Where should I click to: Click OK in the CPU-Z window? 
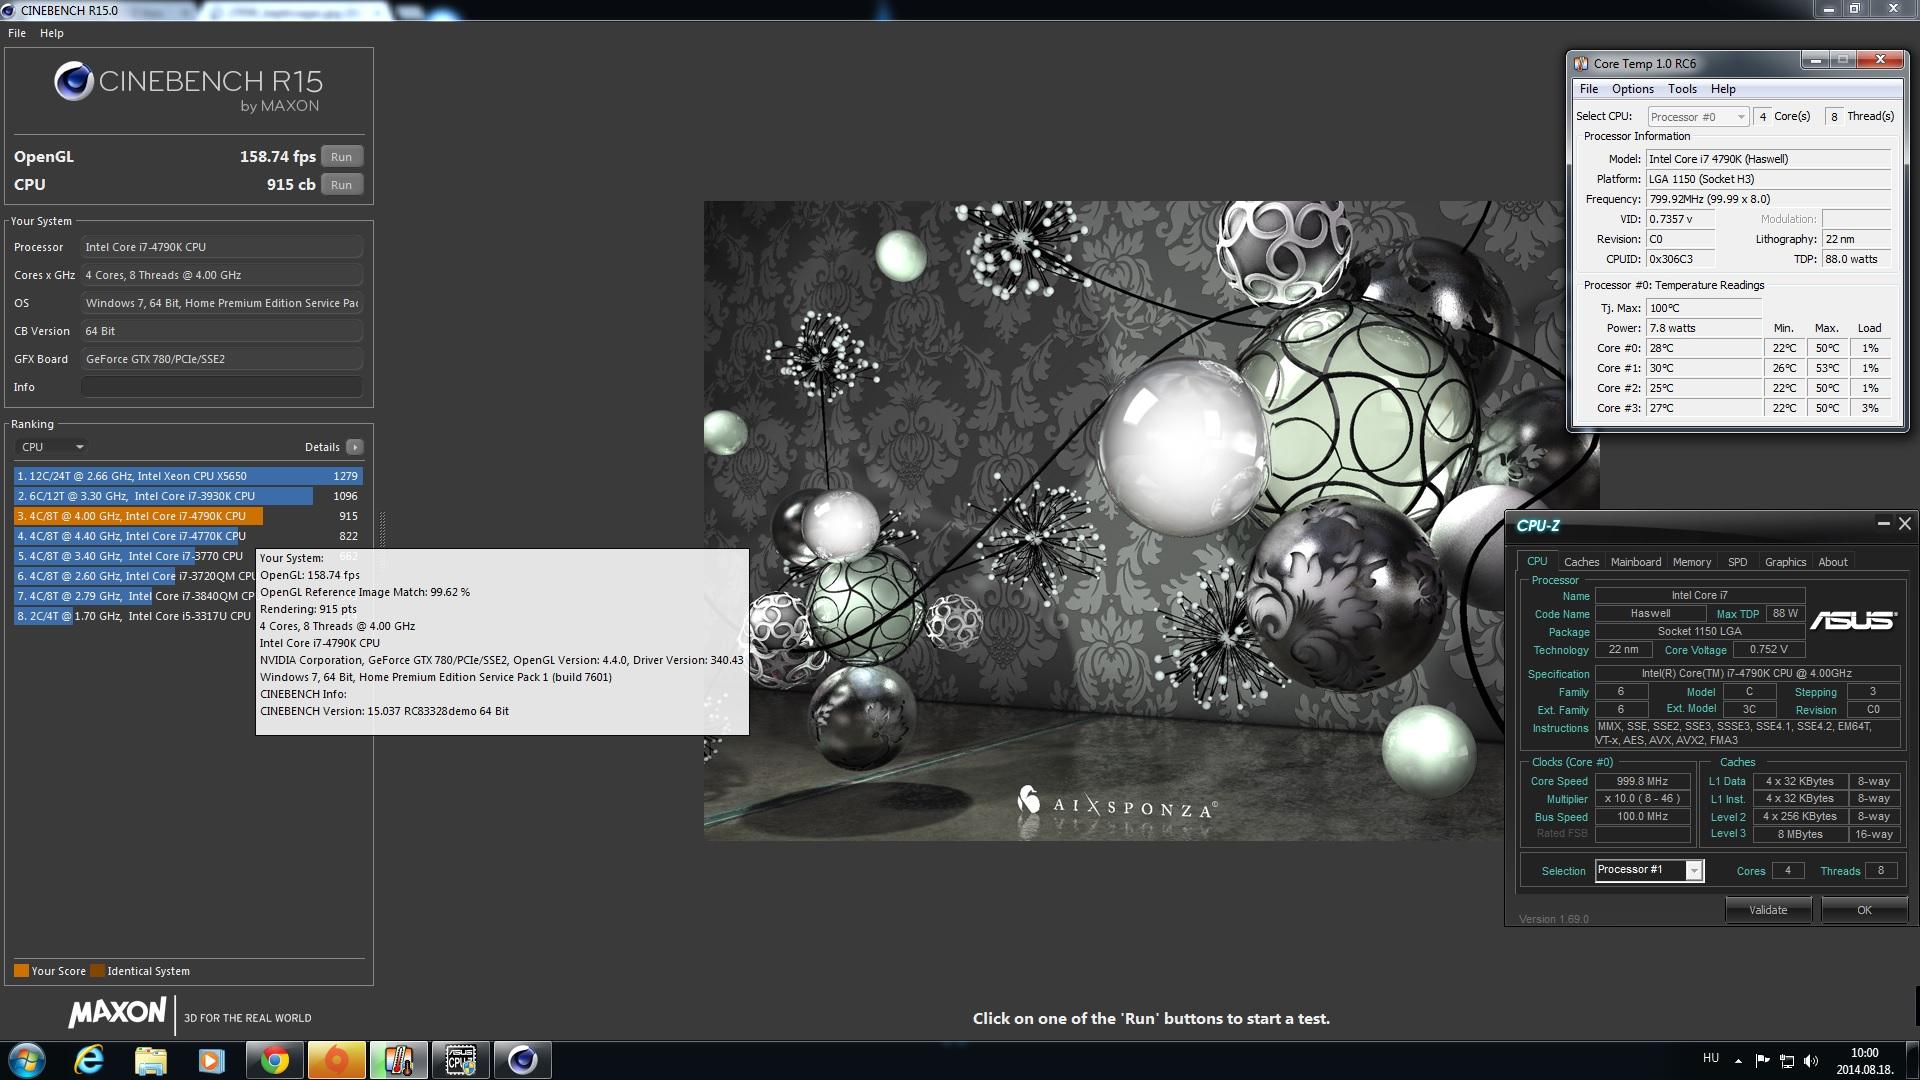point(1864,910)
